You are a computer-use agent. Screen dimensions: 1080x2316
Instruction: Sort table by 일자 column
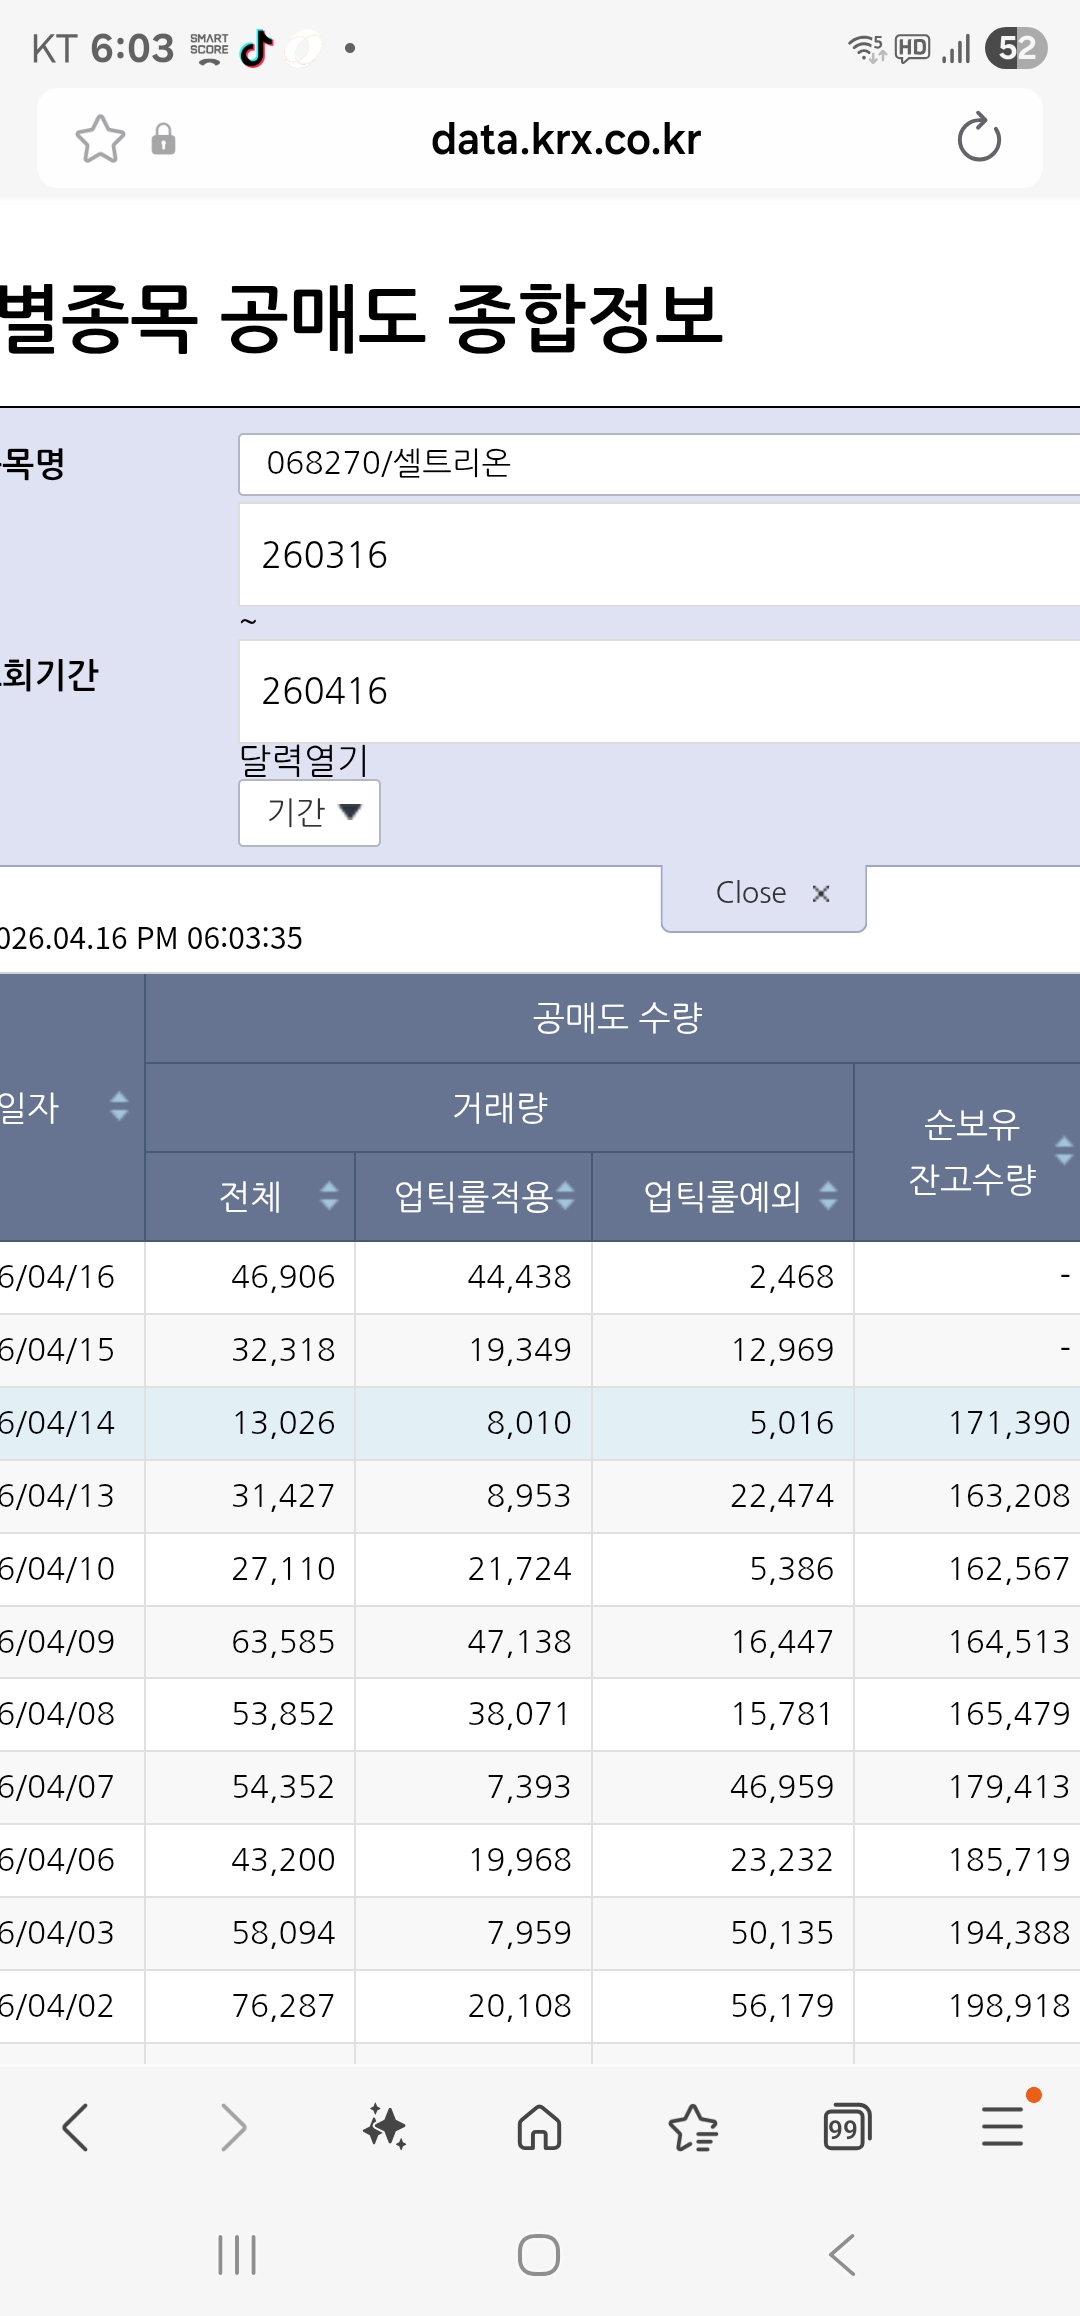point(118,1107)
